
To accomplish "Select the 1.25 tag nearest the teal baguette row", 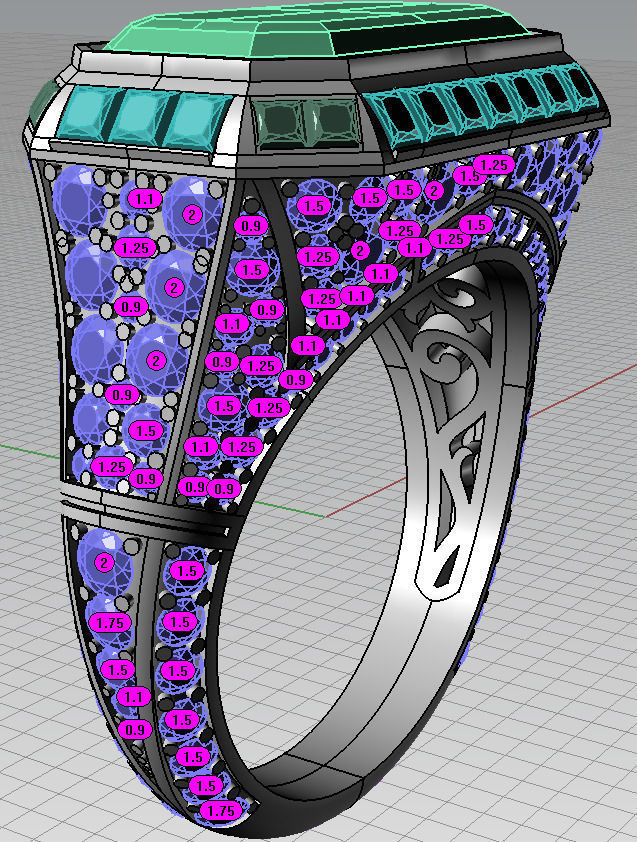I will point(494,165).
